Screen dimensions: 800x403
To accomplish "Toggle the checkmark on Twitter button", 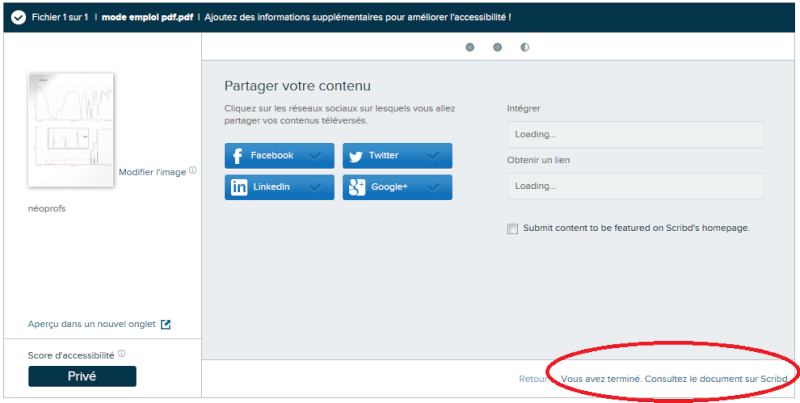I will tap(434, 156).
